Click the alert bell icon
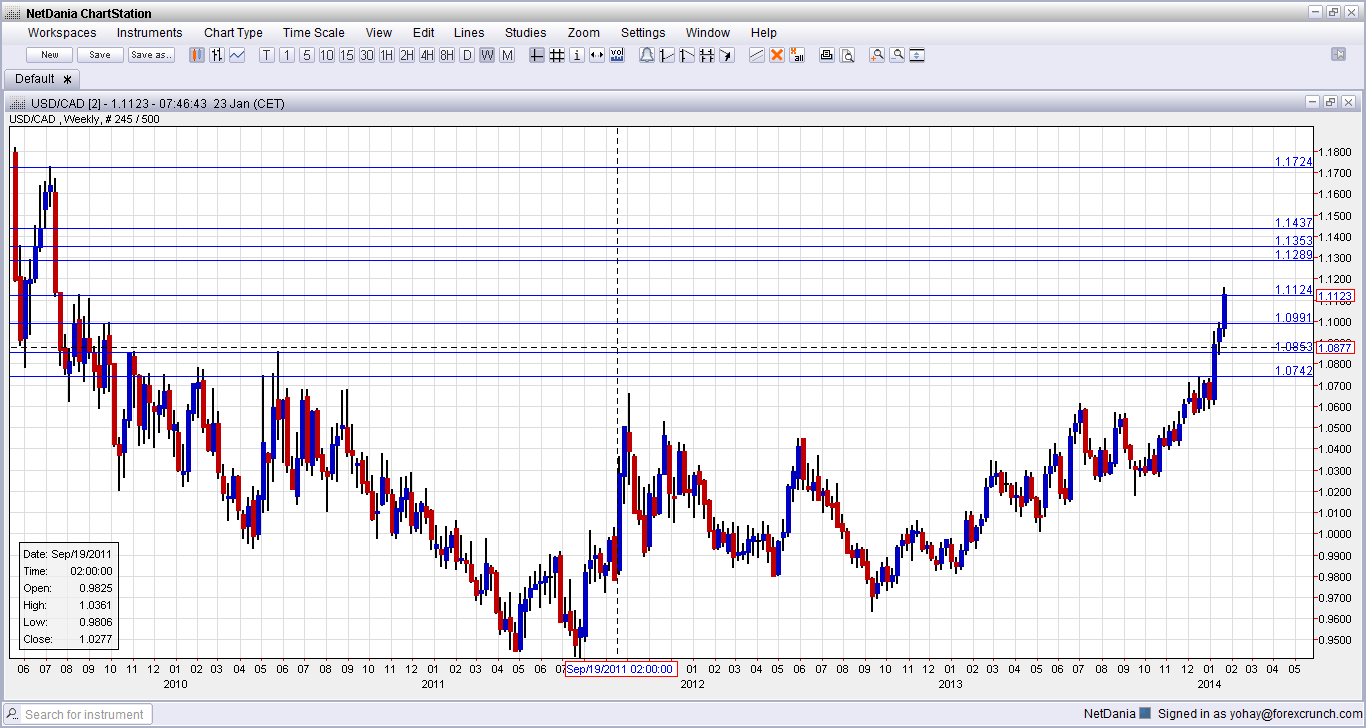 pyautogui.click(x=647, y=55)
